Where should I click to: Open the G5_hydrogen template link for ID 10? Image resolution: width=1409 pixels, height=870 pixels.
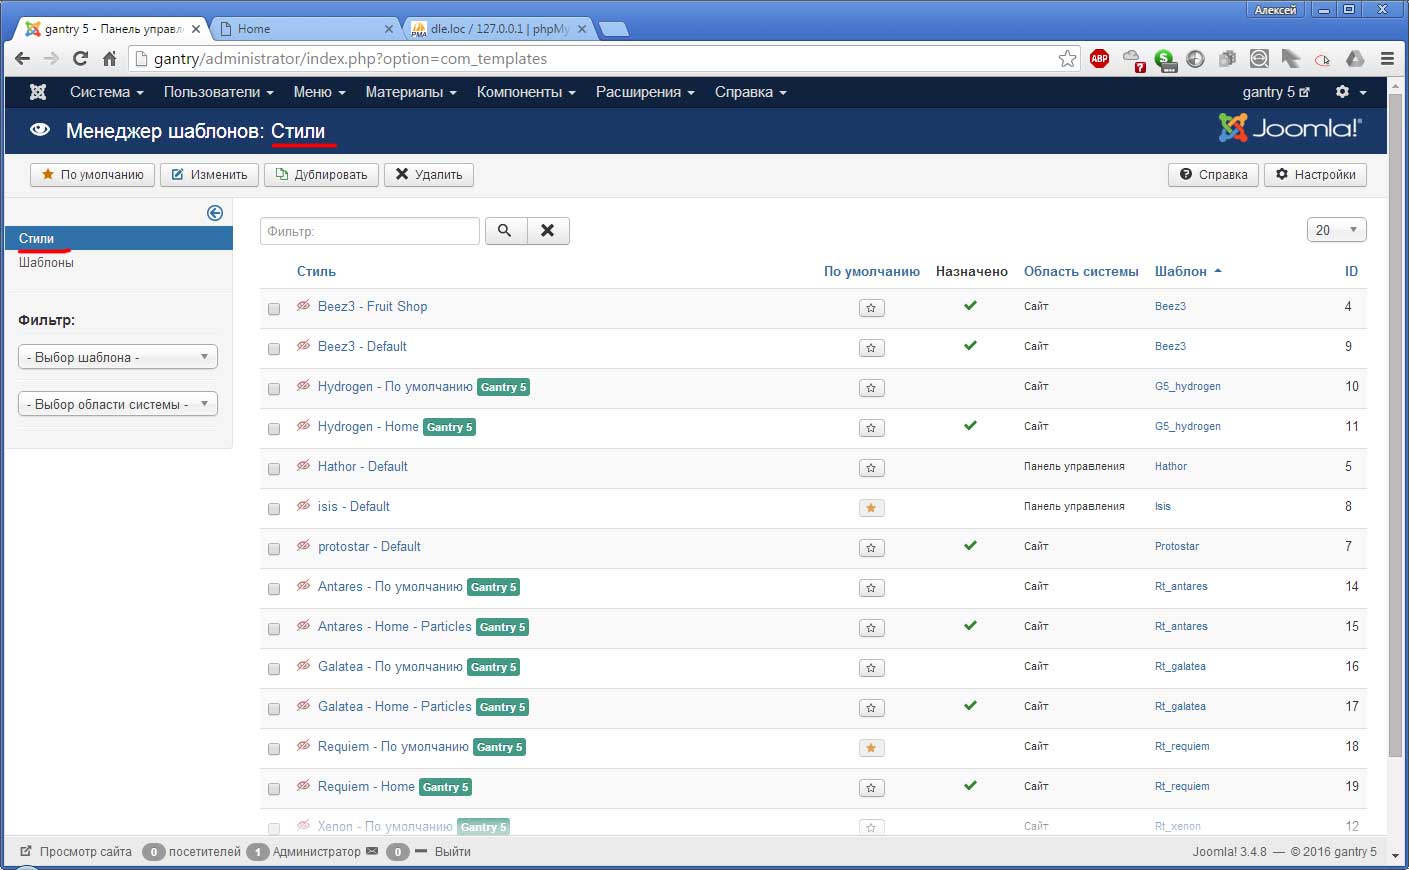pyautogui.click(x=1188, y=386)
